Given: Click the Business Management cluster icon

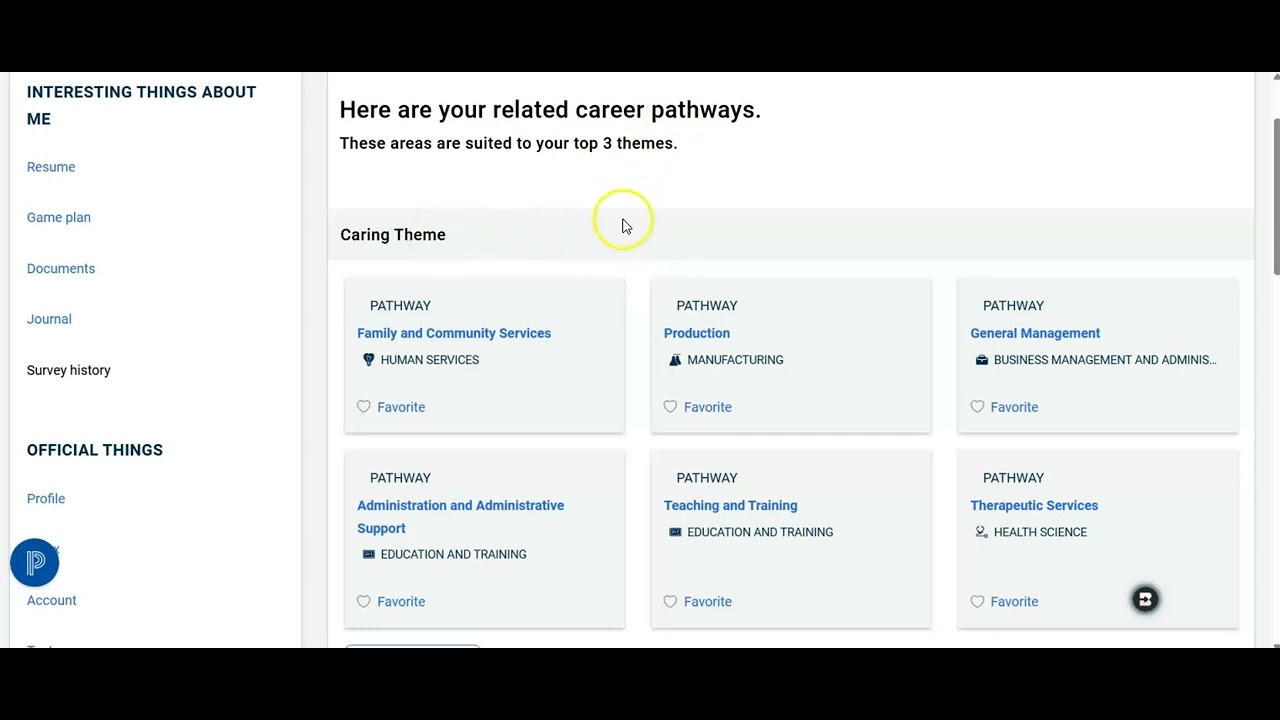Looking at the screenshot, I should (x=981, y=360).
